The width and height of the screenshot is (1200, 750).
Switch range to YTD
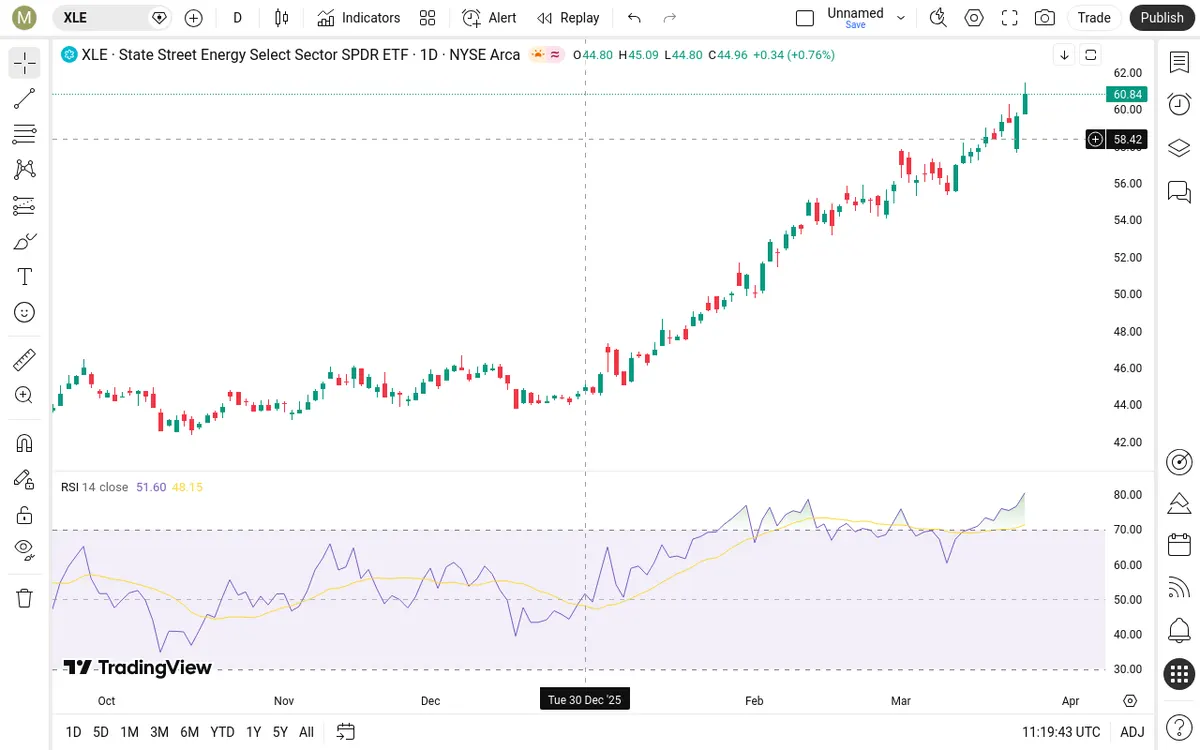click(222, 732)
